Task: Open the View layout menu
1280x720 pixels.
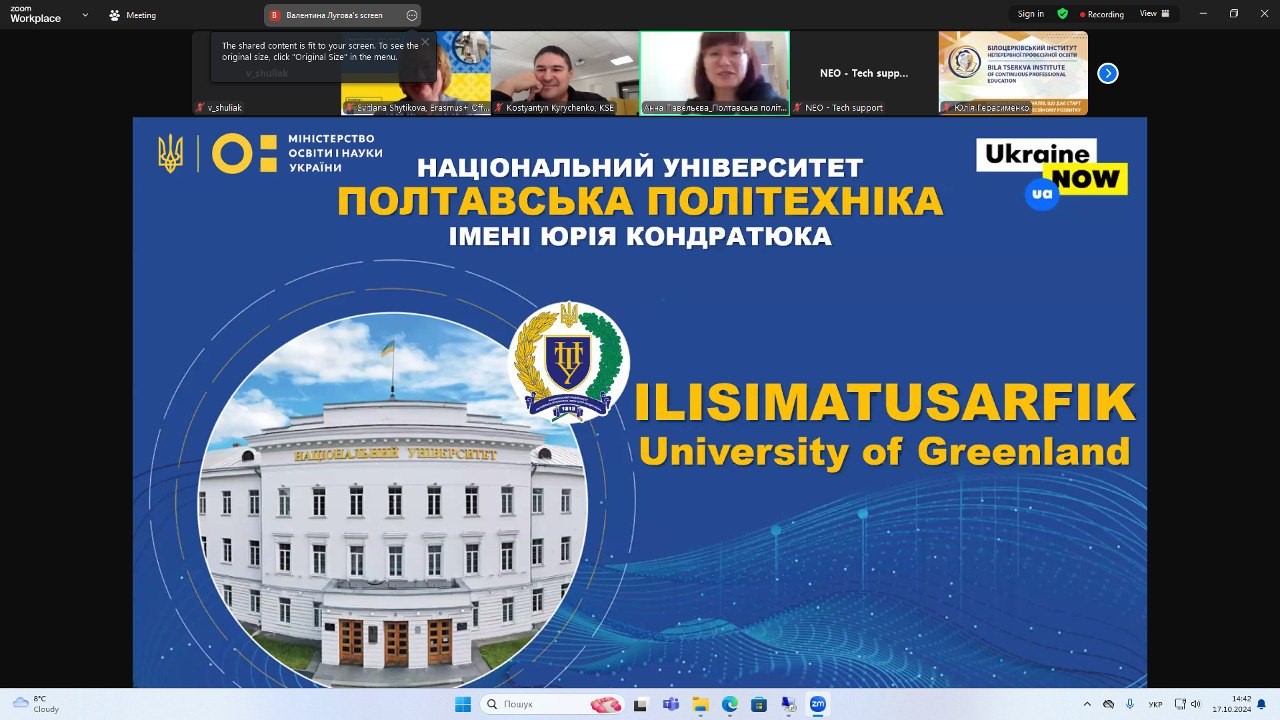Action: click(1155, 14)
